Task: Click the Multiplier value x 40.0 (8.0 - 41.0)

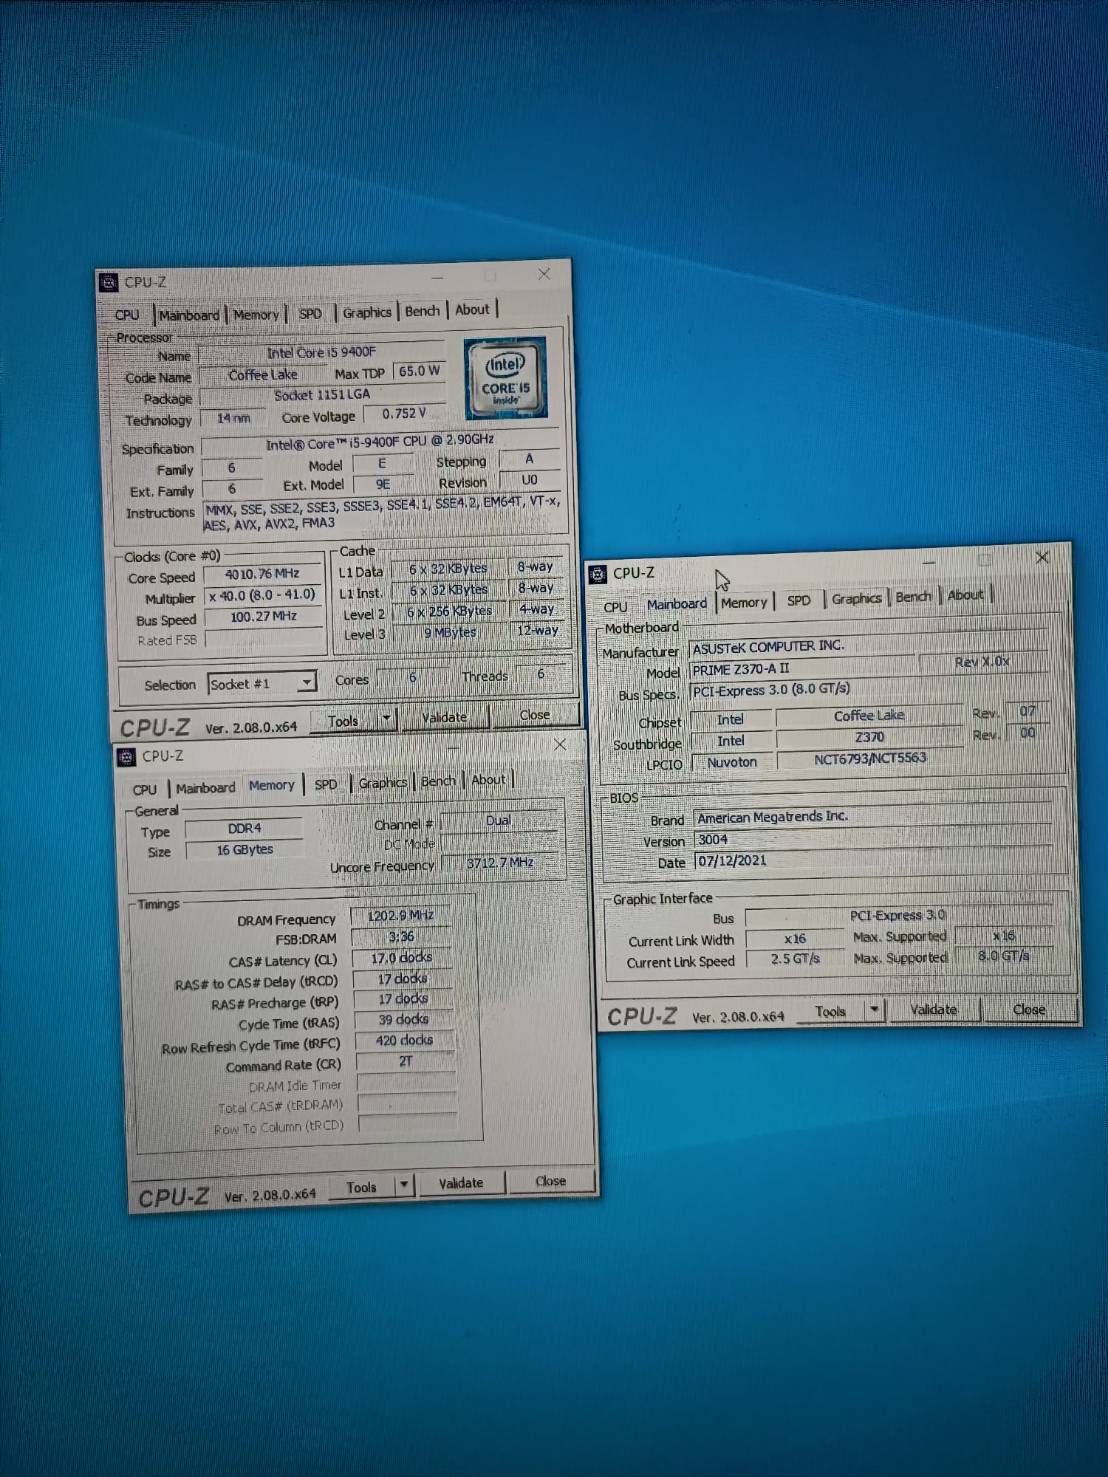Action: pos(262,595)
